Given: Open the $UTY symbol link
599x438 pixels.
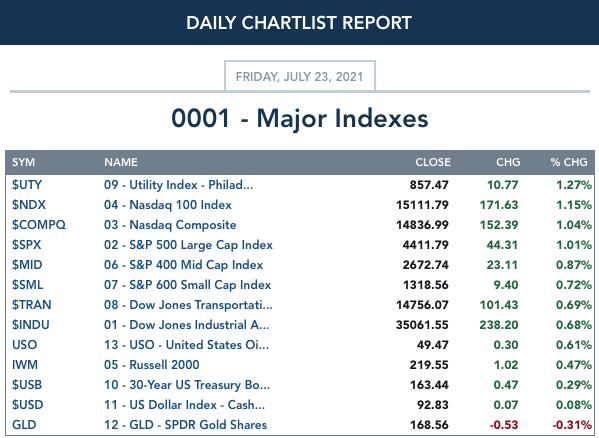Looking at the screenshot, I should [x=27, y=185].
